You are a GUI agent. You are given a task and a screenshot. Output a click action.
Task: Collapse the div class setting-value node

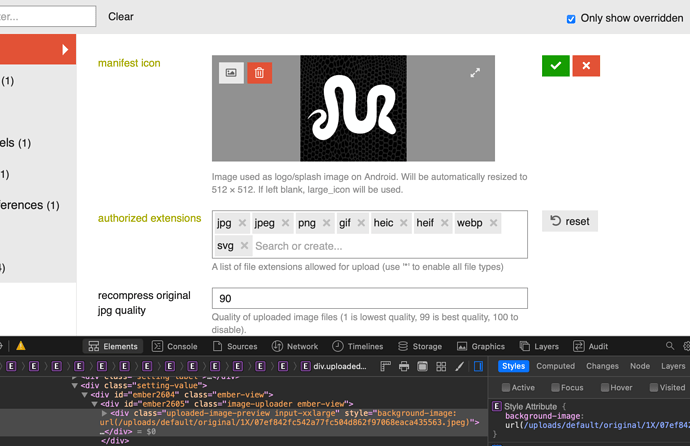(74, 386)
